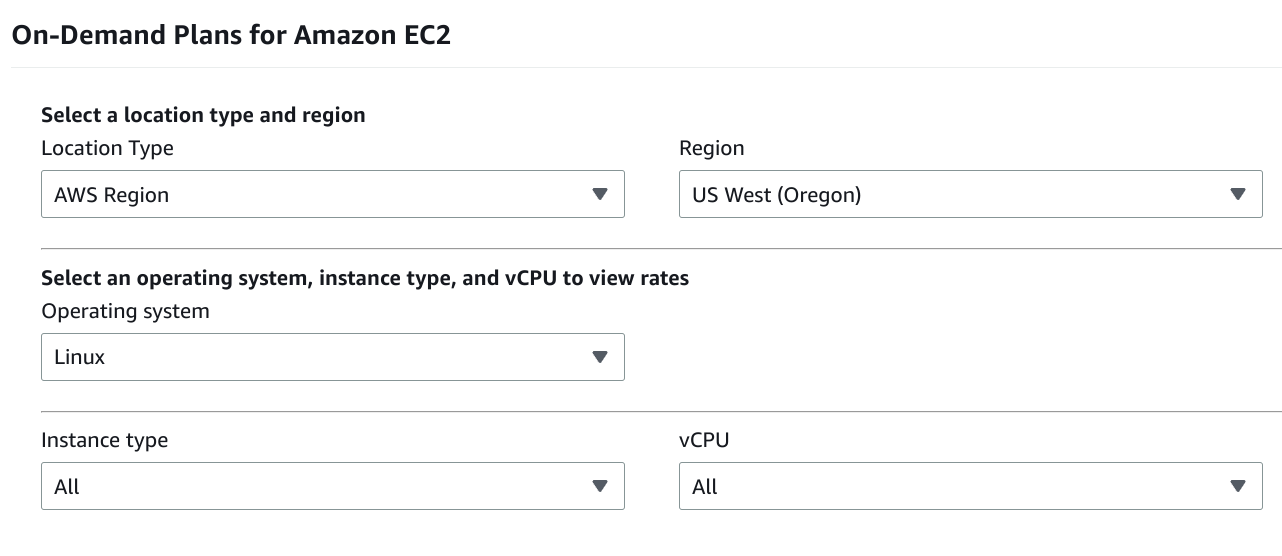Click the Location Type dropdown arrow icon

600,194
